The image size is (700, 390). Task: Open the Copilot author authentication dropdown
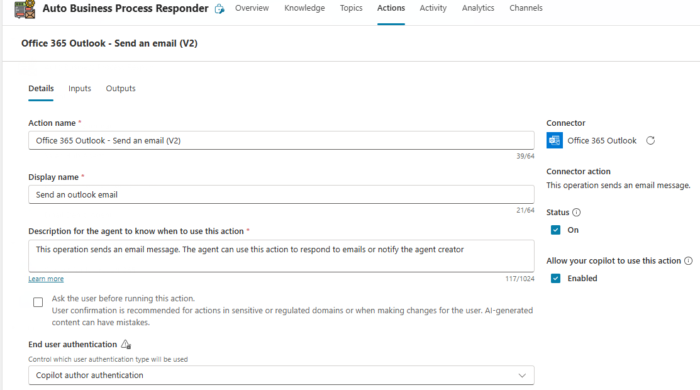281,375
